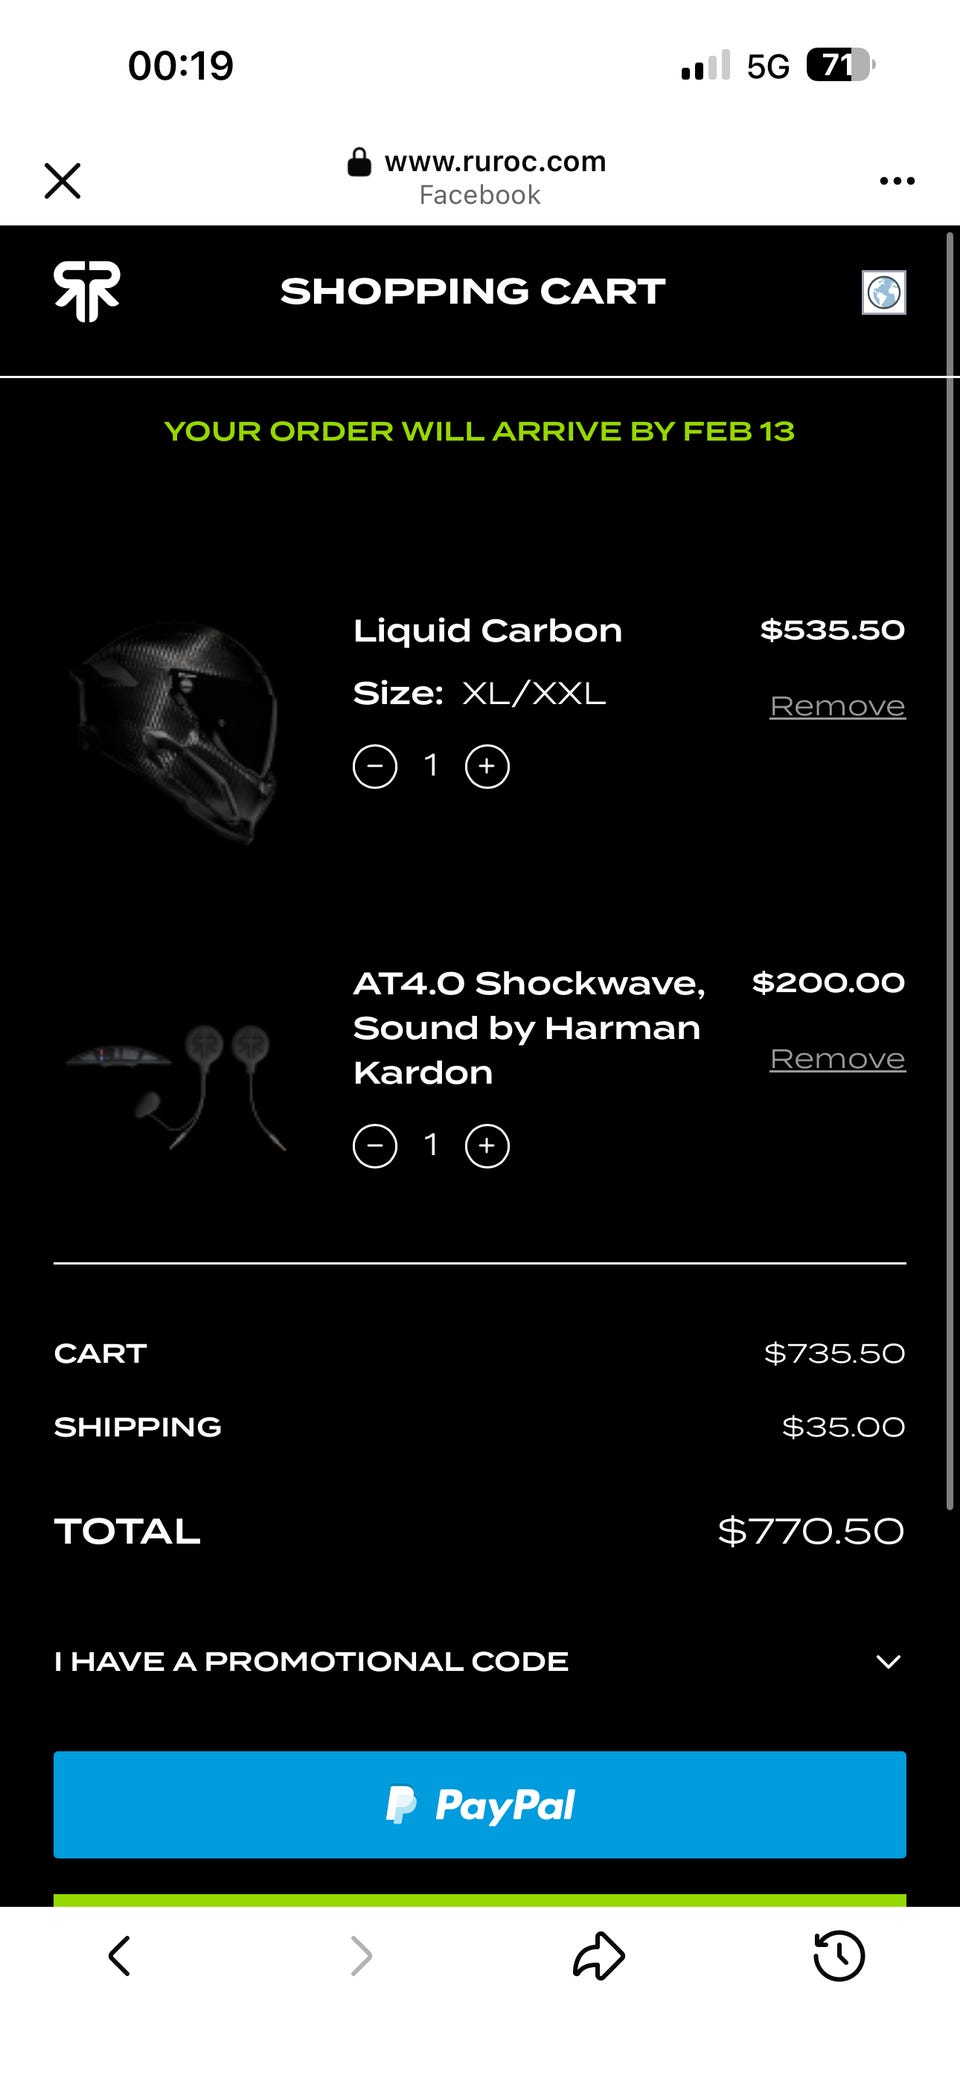Tap the Ruroc logo icon
960x2081 pixels.
click(x=87, y=291)
